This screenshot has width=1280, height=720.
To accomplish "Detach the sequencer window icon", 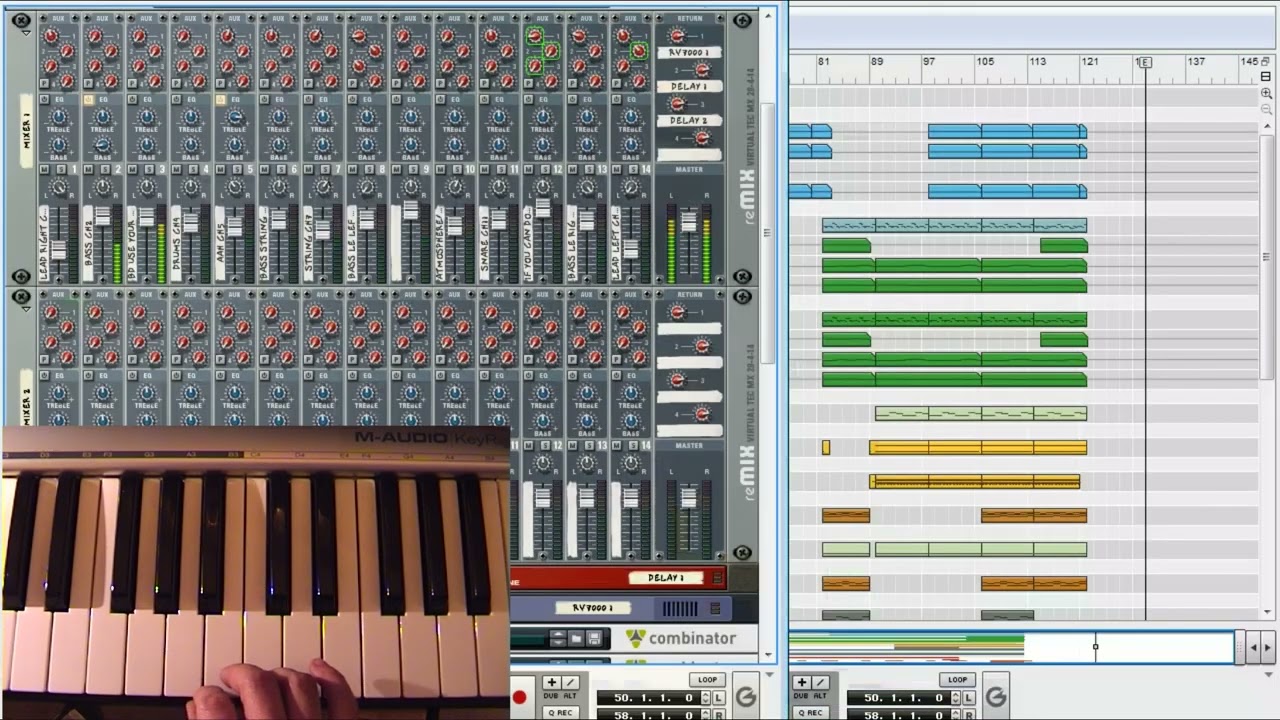I will coord(1265,63).
